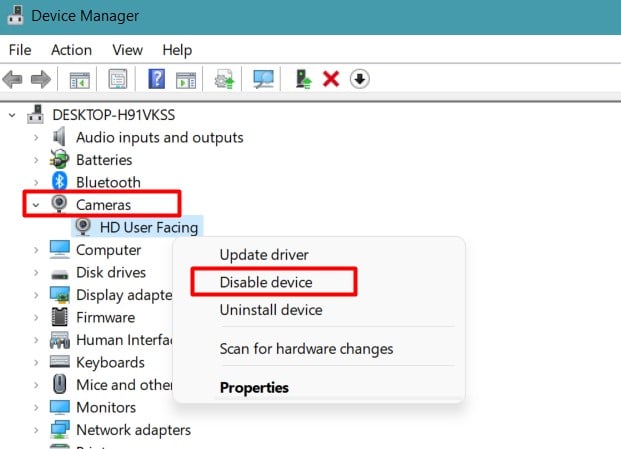Expand the Bluetooth chevron

36,183
